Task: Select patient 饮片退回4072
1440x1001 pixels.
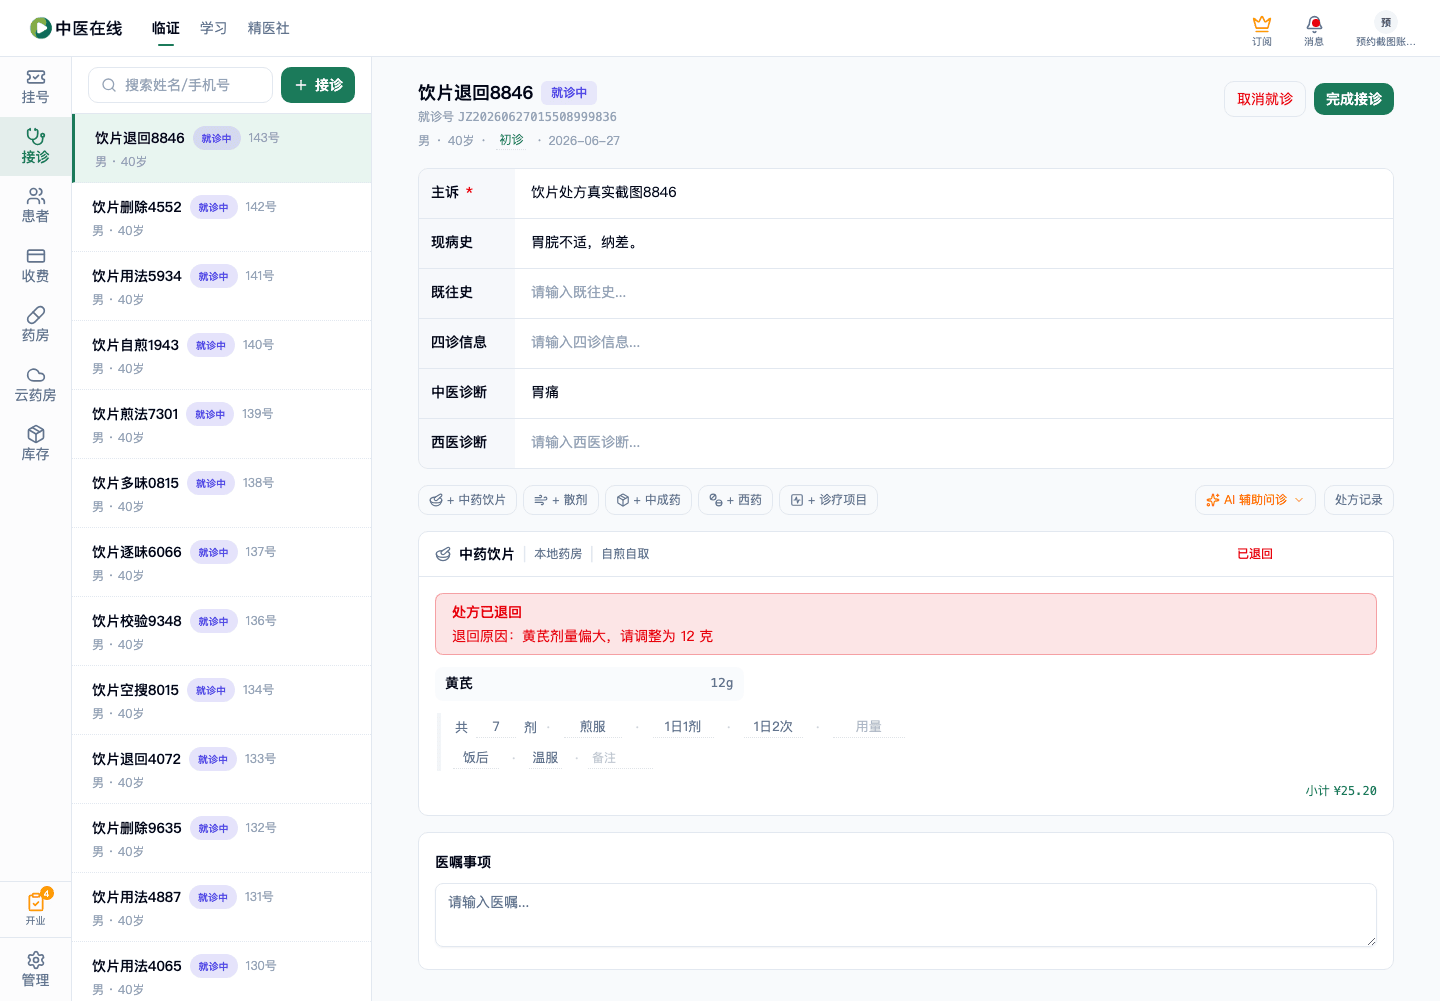Action: pos(222,769)
